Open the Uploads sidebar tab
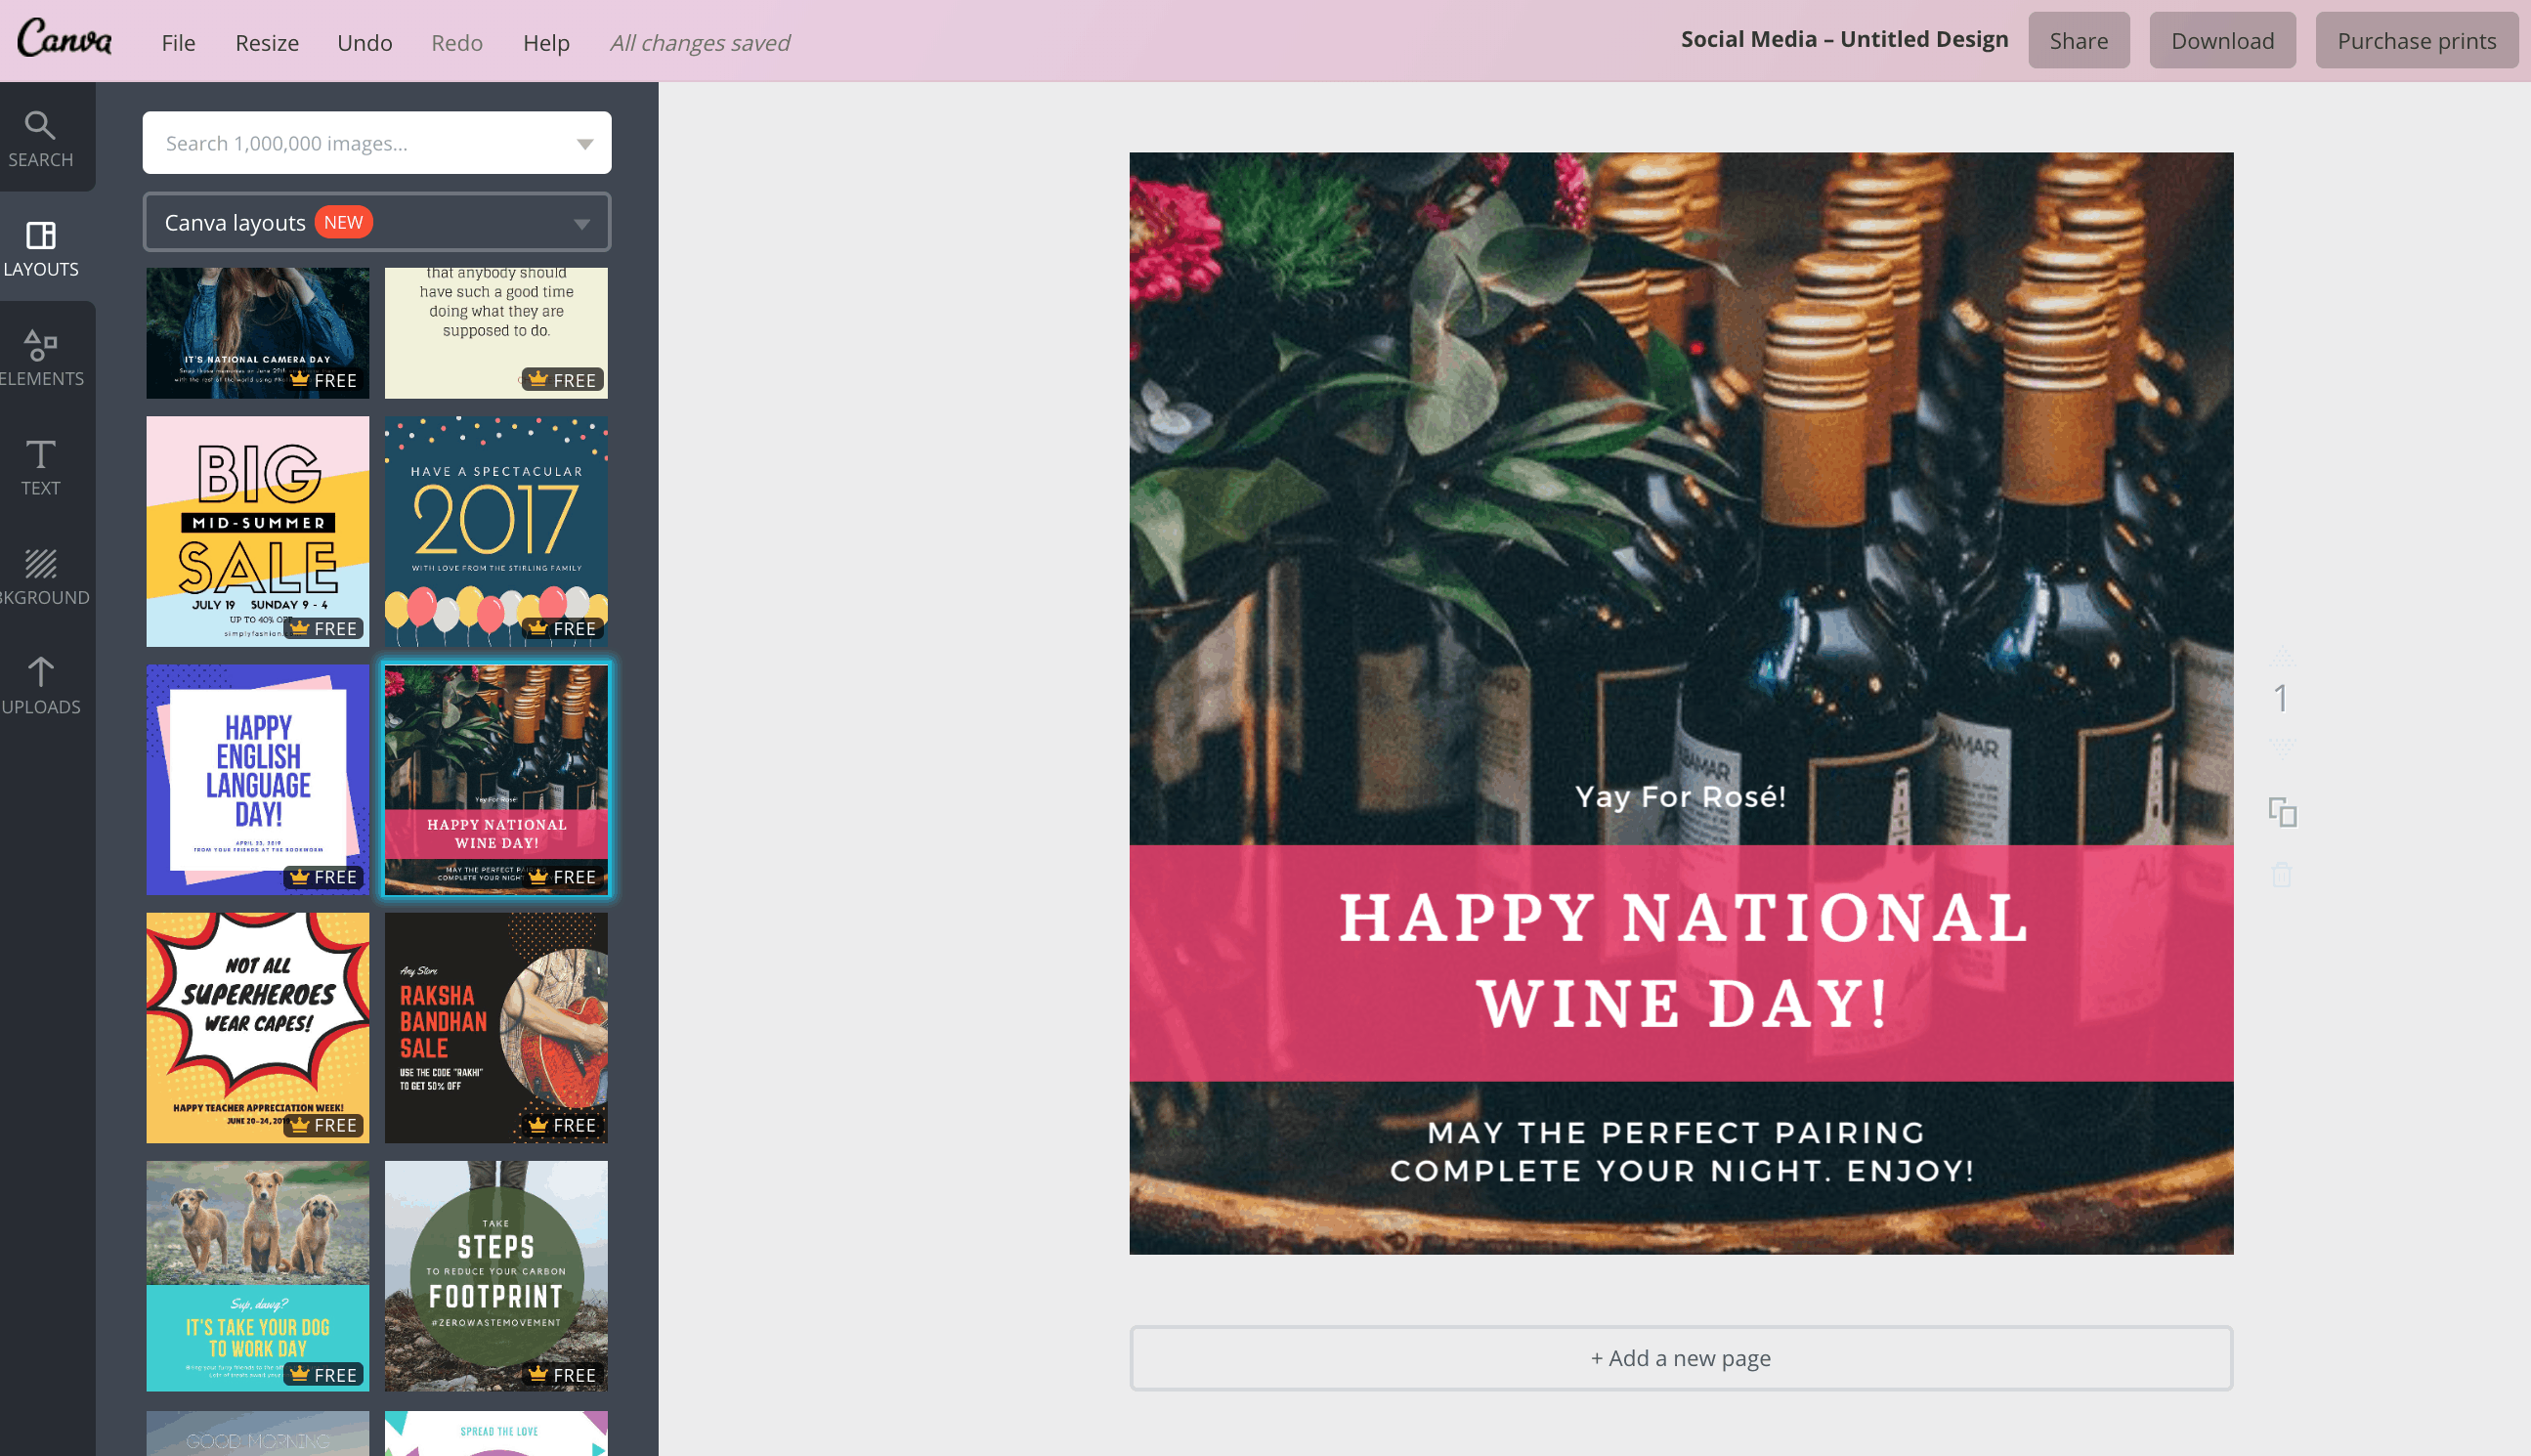 tap(40, 685)
